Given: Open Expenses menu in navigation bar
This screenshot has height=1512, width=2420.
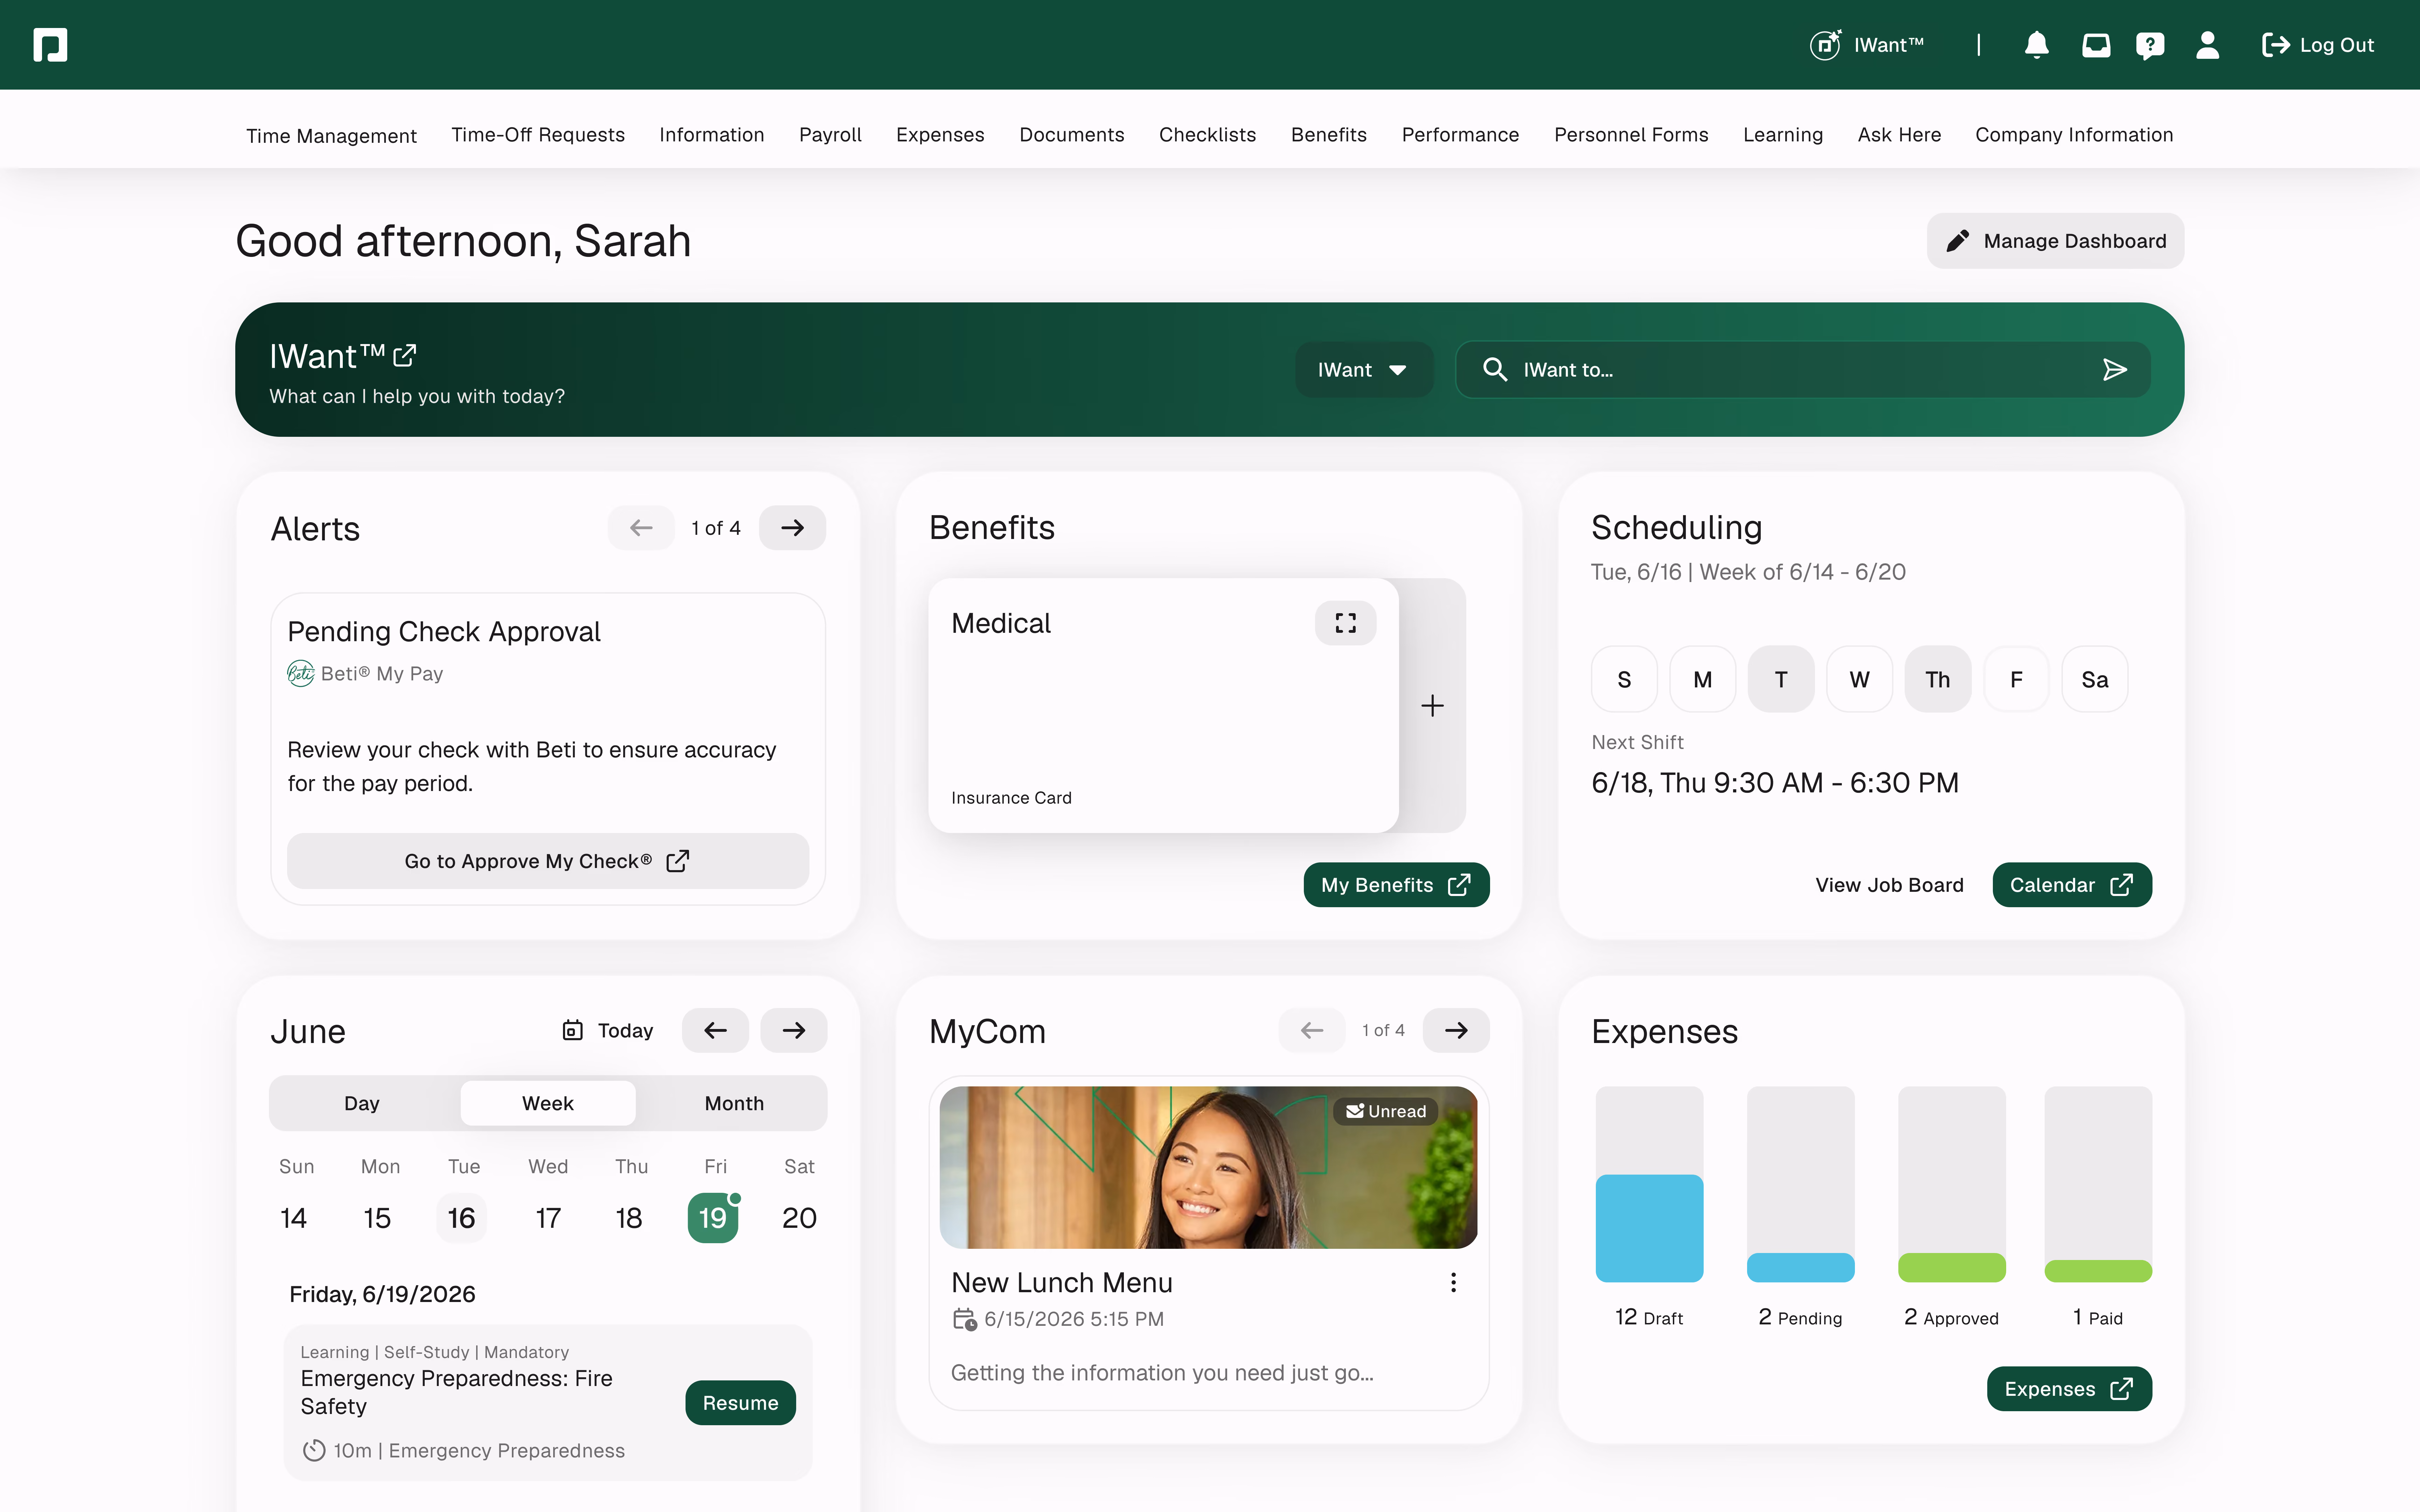Looking at the screenshot, I should click(x=940, y=135).
